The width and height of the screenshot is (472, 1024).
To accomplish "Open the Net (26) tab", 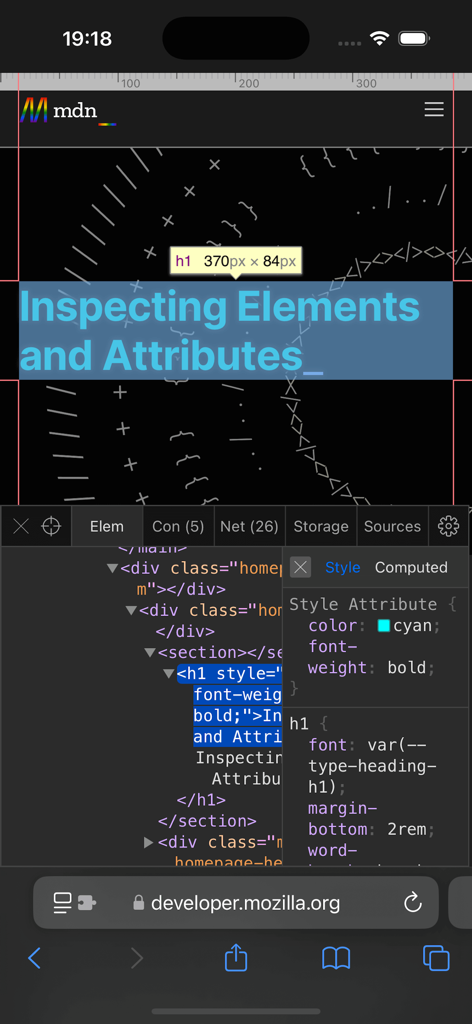I will [x=249, y=526].
